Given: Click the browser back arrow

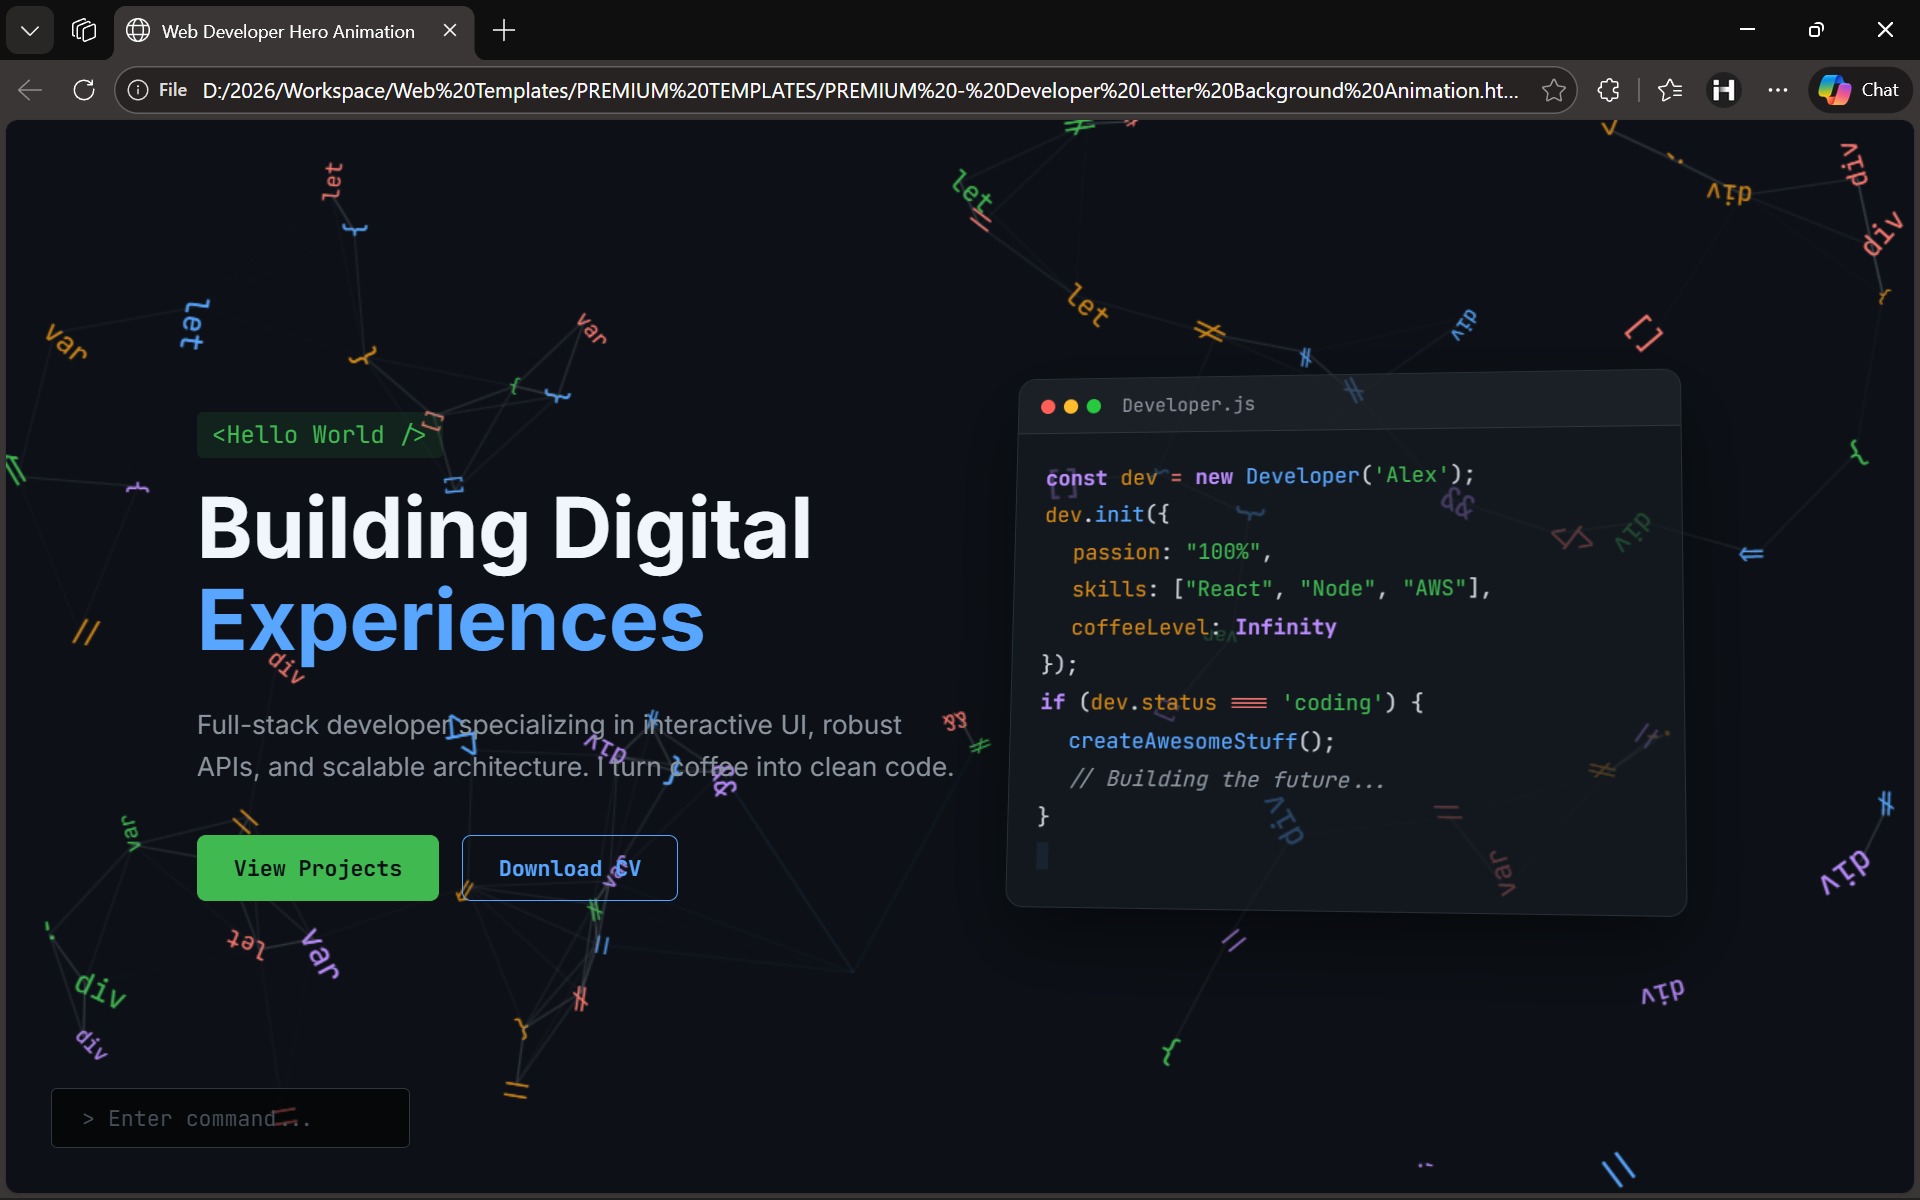Looking at the screenshot, I should pyautogui.click(x=30, y=90).
